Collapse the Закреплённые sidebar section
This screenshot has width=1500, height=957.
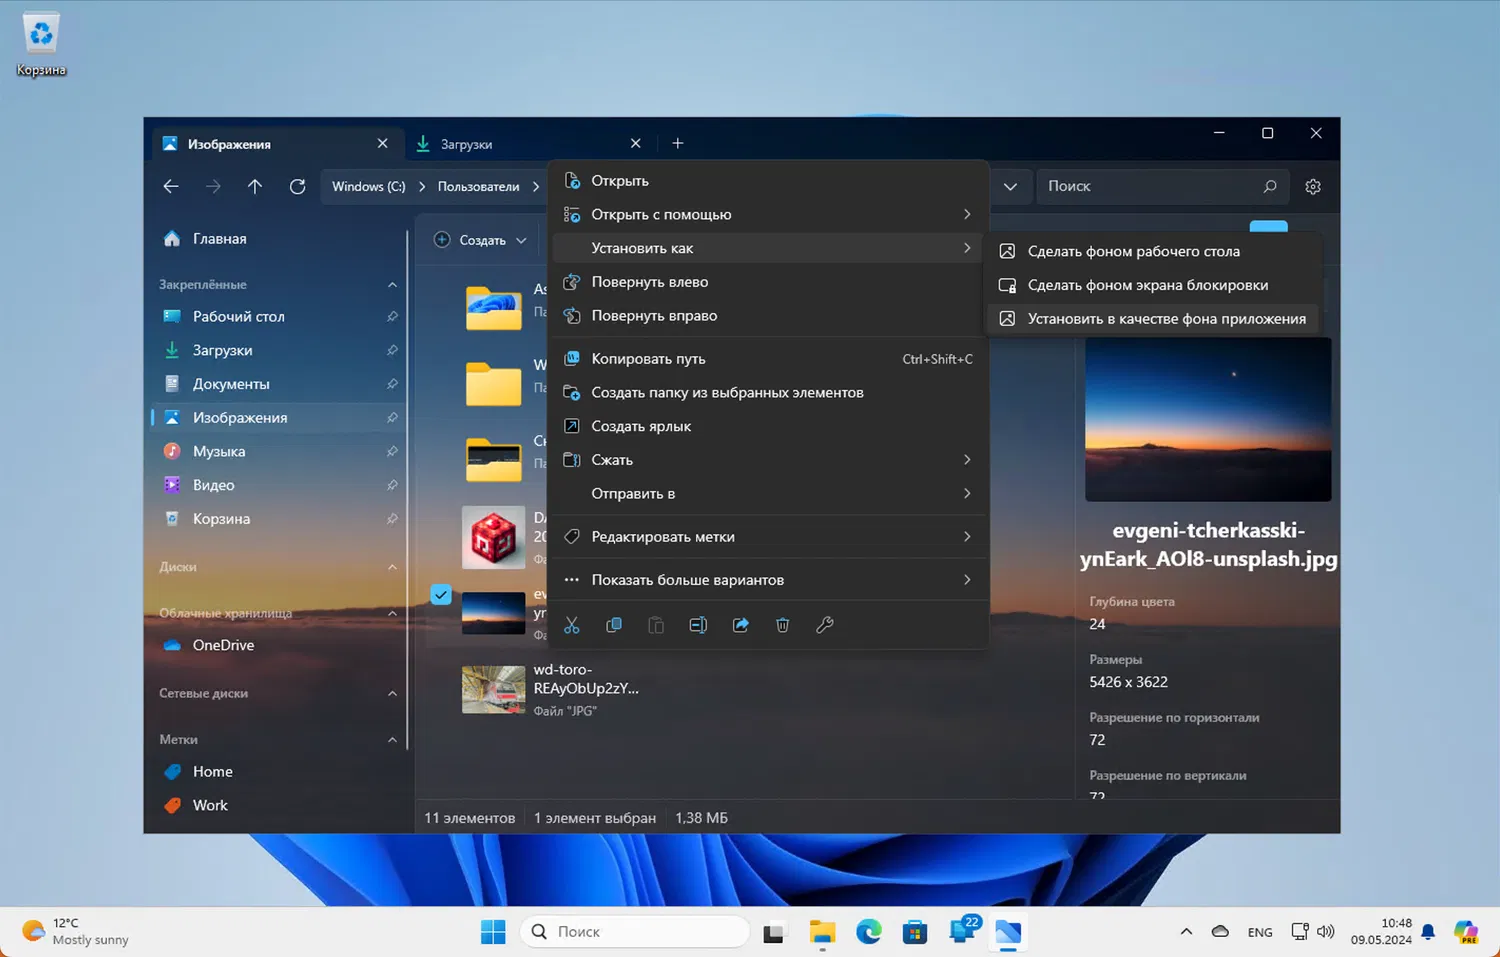pyautogui.click(x=392, y=285)
